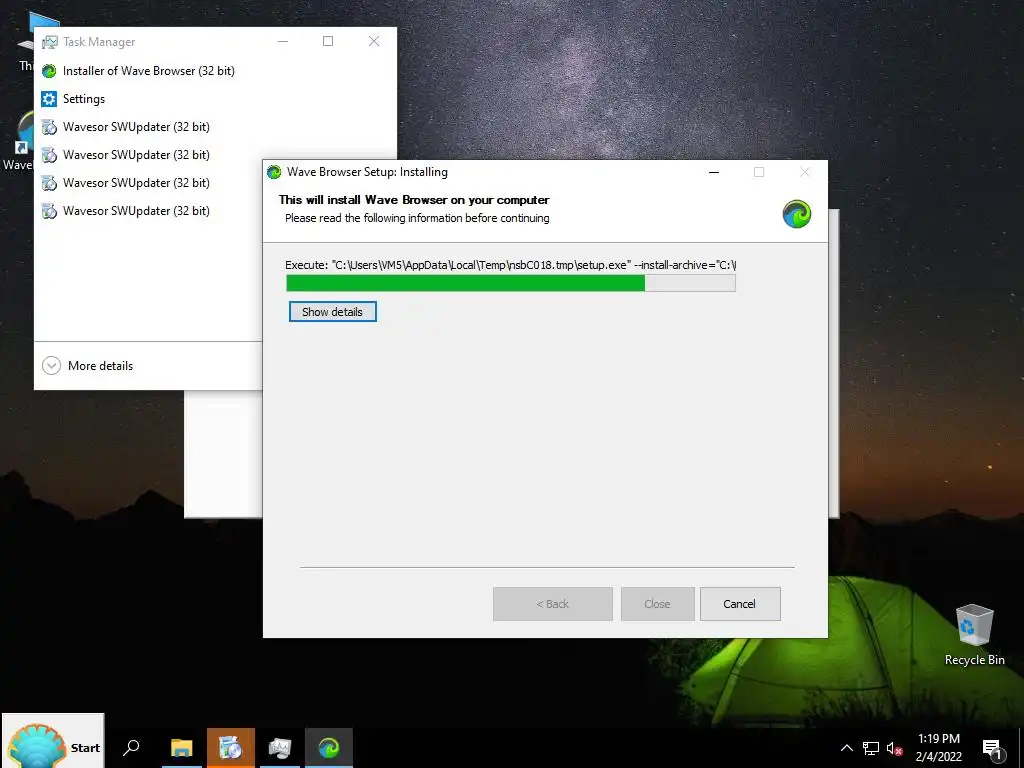Open taskbar search magnifier

point(131,747)
